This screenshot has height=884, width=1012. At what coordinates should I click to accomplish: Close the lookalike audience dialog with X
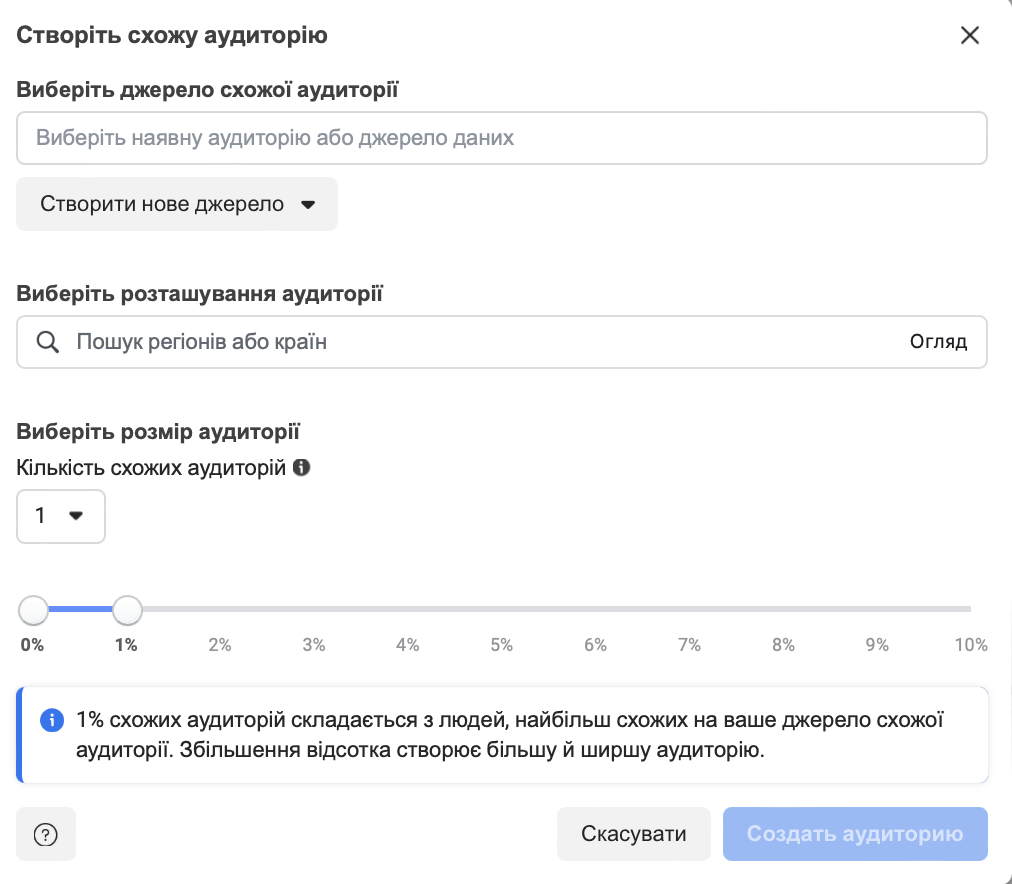pos(969,35)
